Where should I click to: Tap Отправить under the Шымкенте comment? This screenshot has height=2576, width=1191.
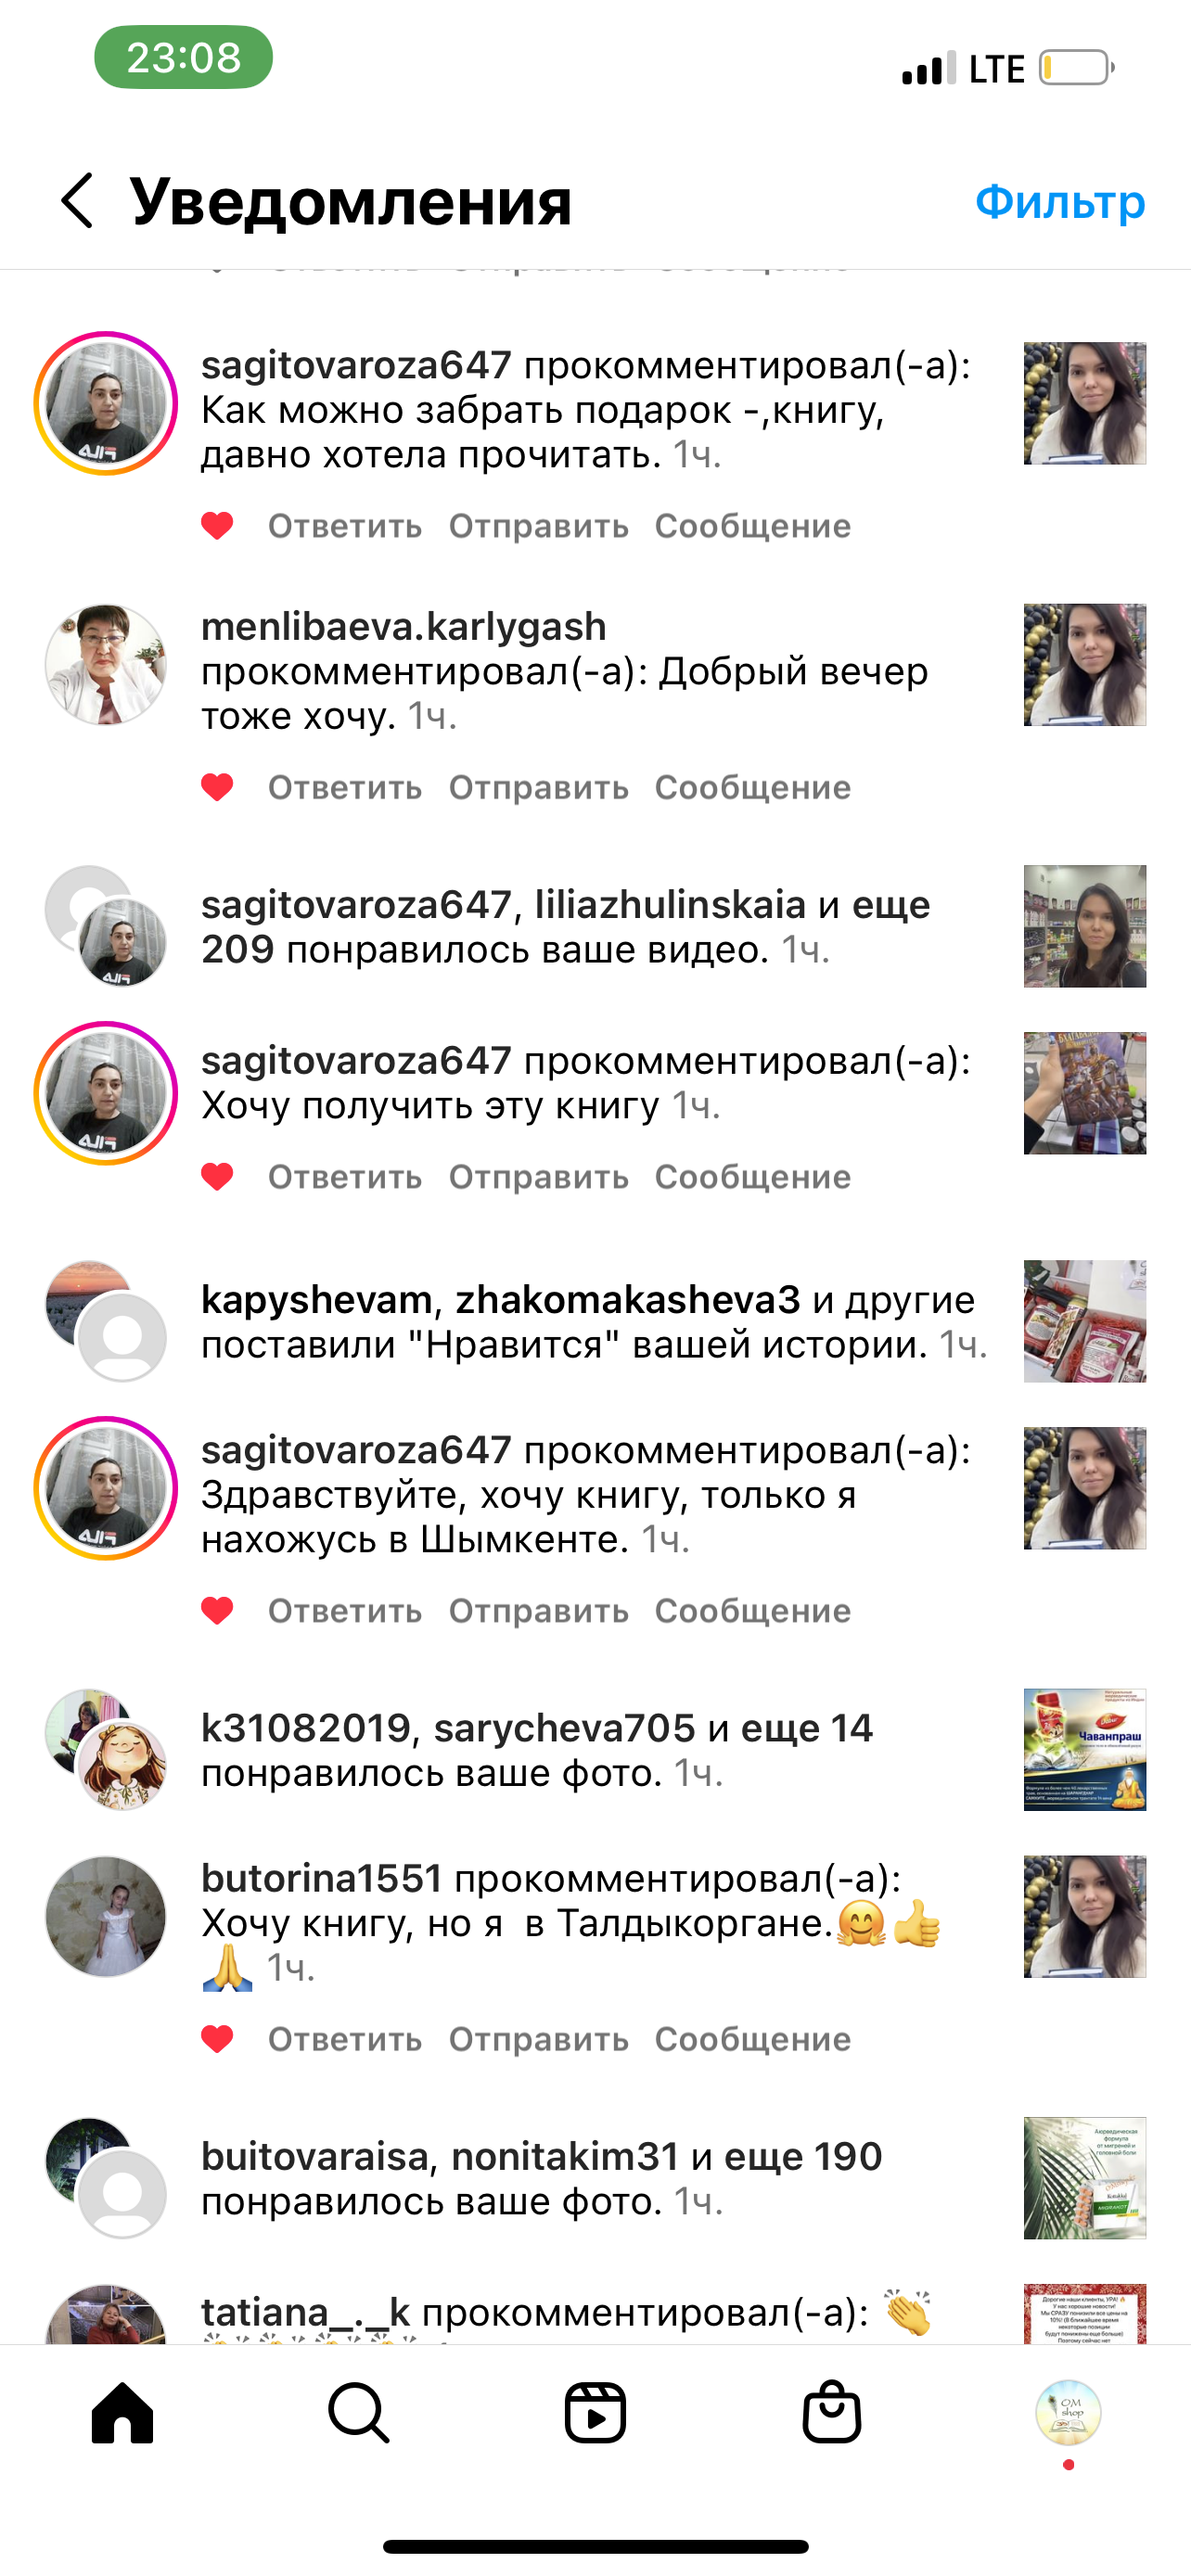538,1611
